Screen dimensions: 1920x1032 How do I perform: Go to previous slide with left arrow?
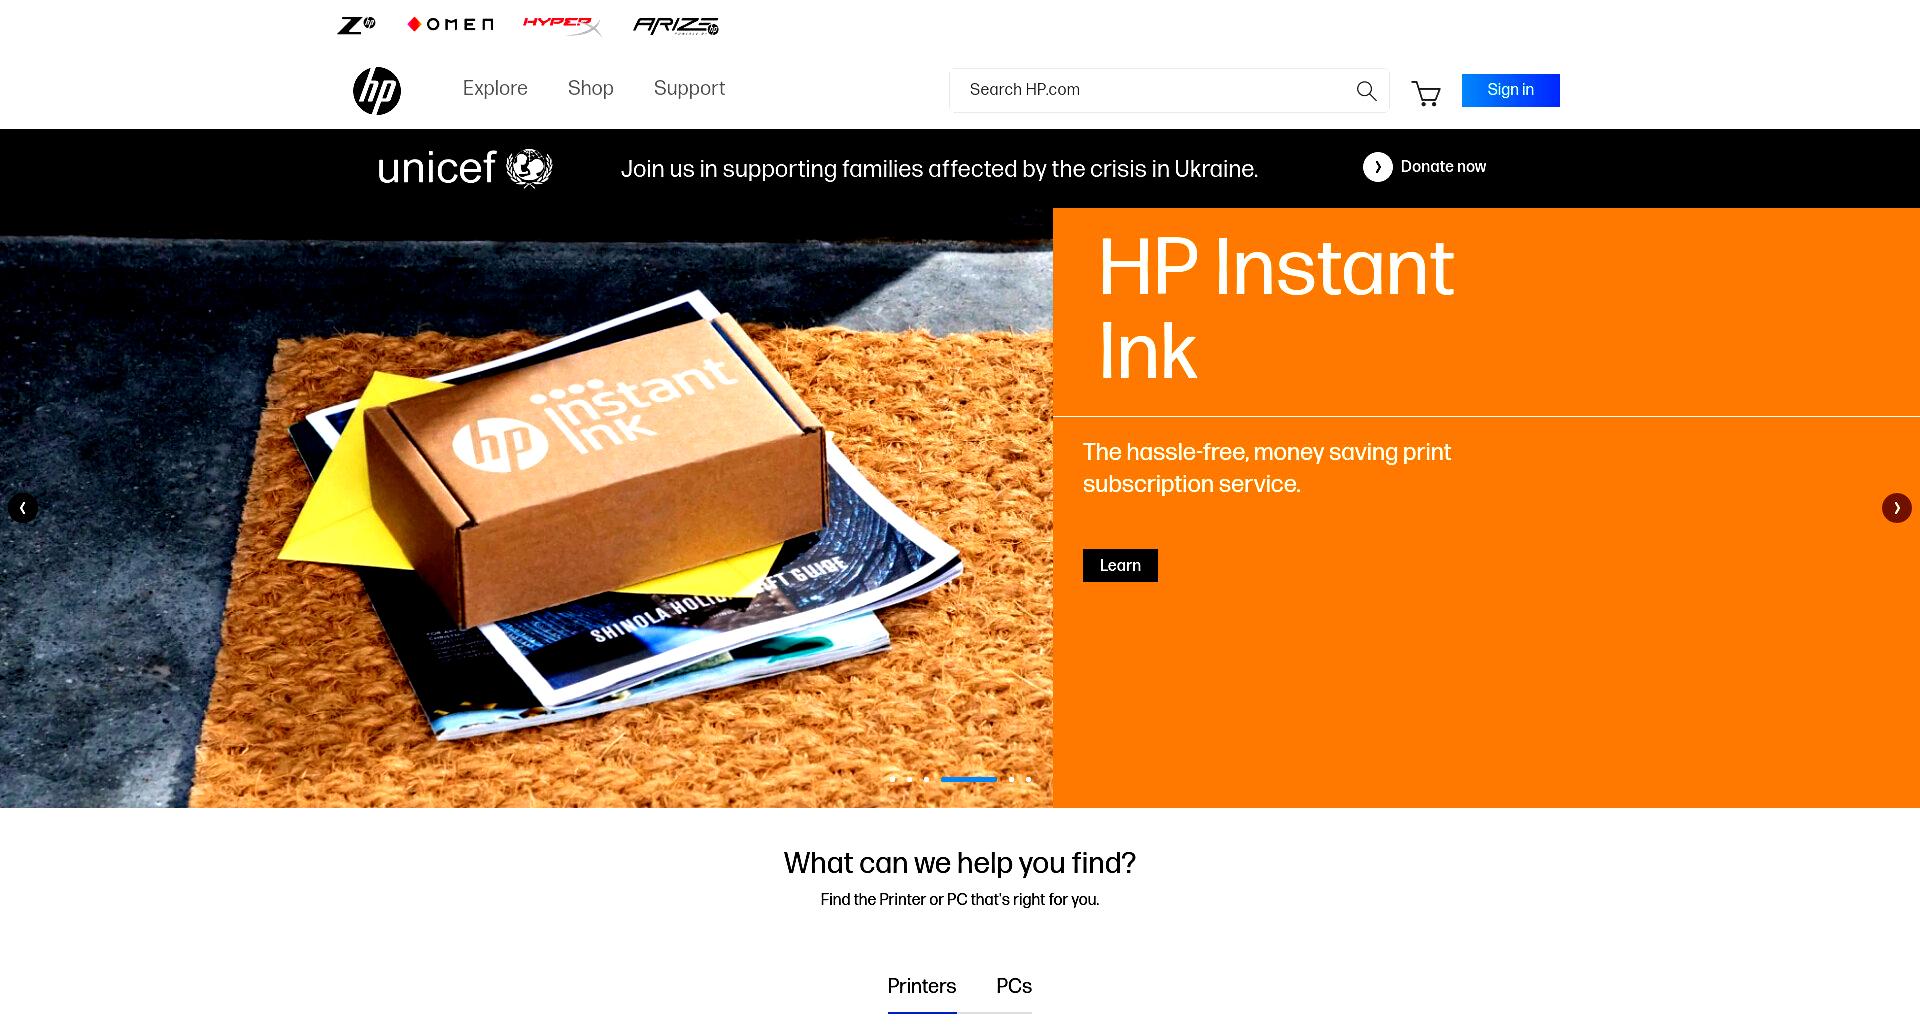pos(23,508)
